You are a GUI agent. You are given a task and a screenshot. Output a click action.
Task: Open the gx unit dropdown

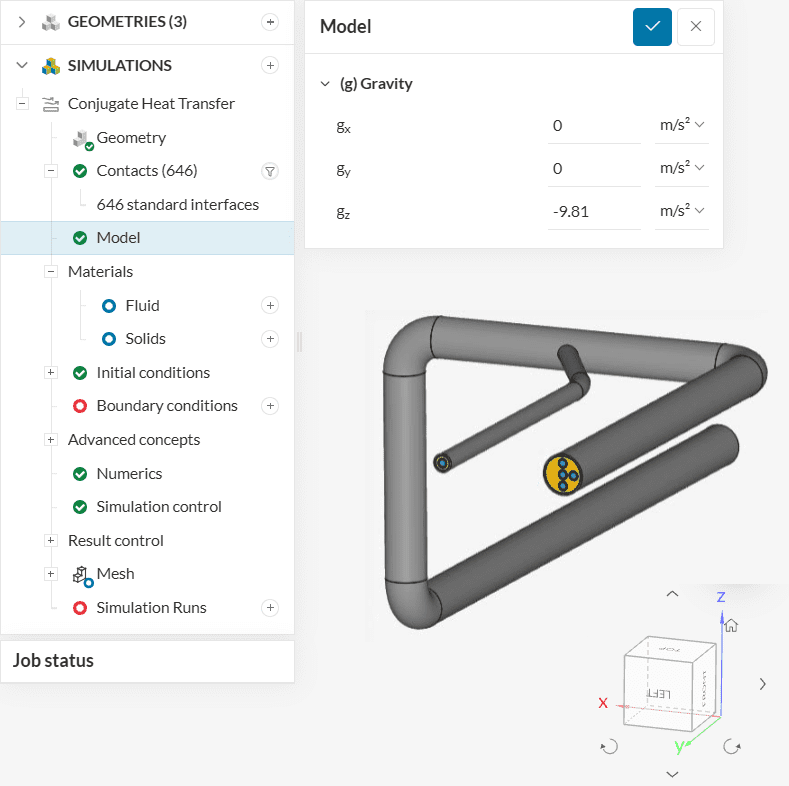(x=682, y=125)
